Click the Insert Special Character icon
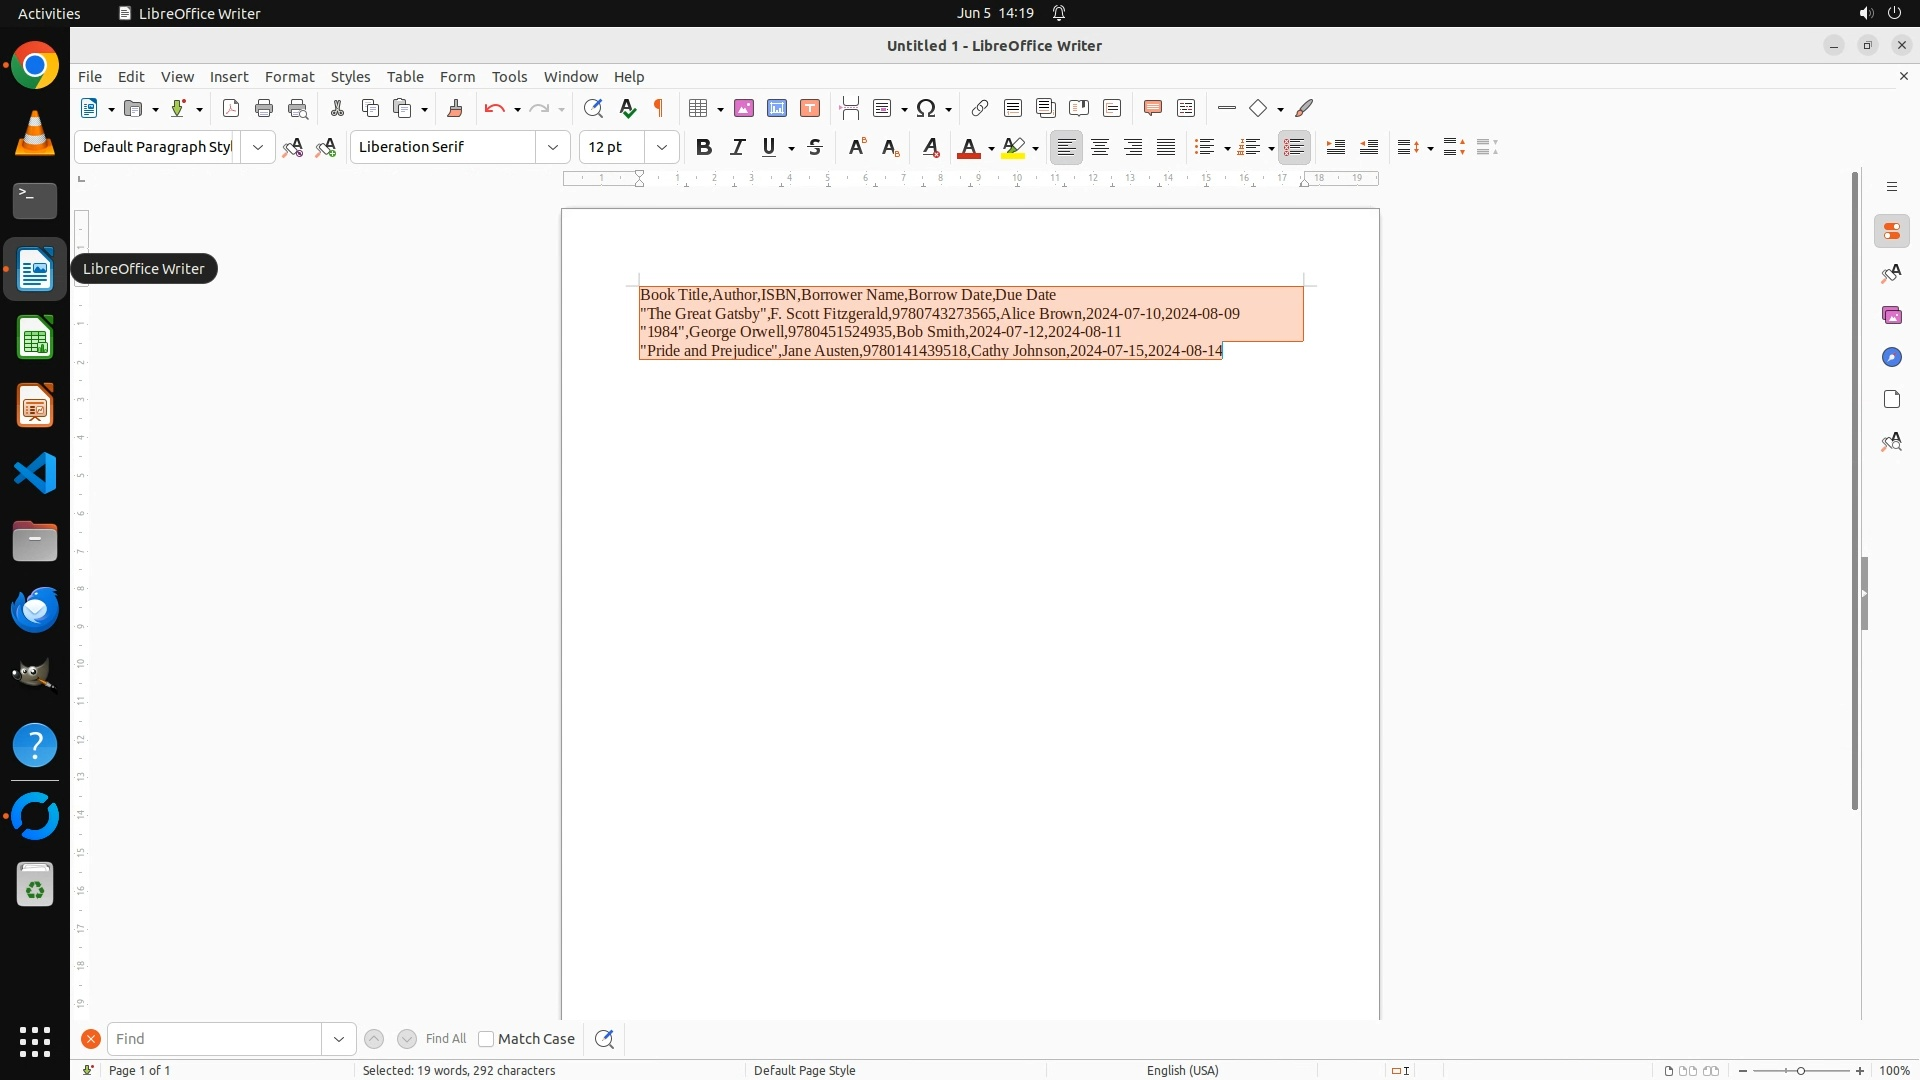 (x=926, y=108)
